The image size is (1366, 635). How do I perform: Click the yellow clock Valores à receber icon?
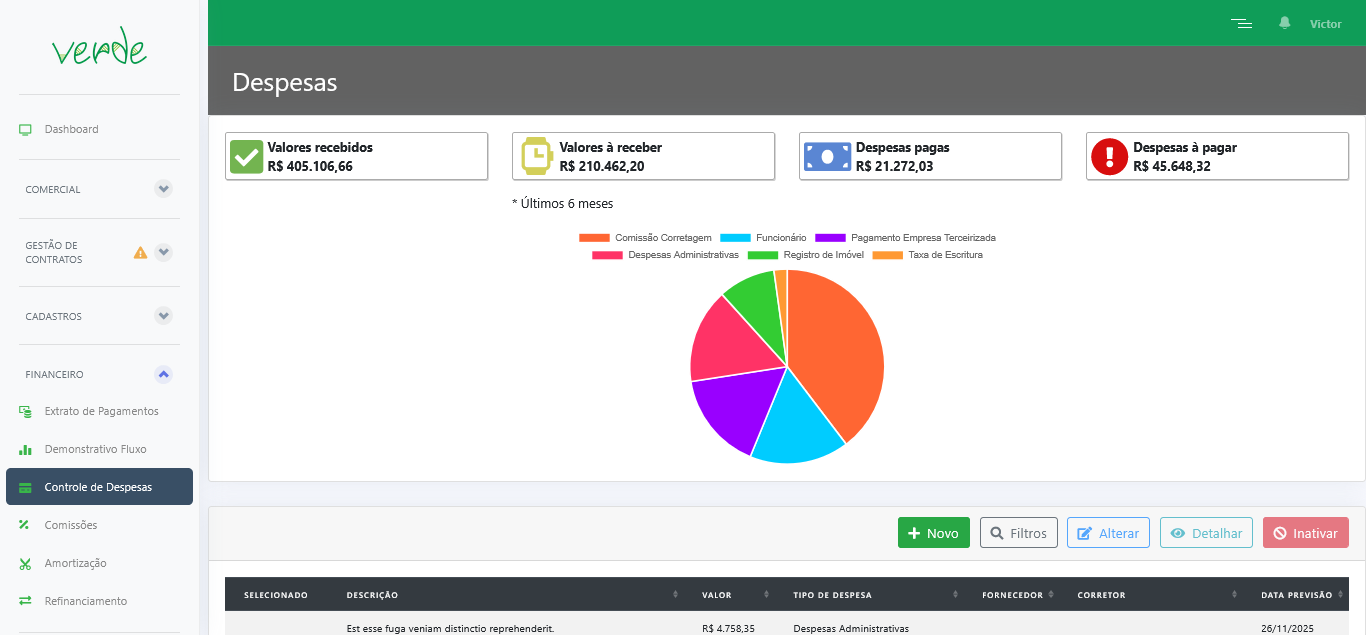click(537, 157)
